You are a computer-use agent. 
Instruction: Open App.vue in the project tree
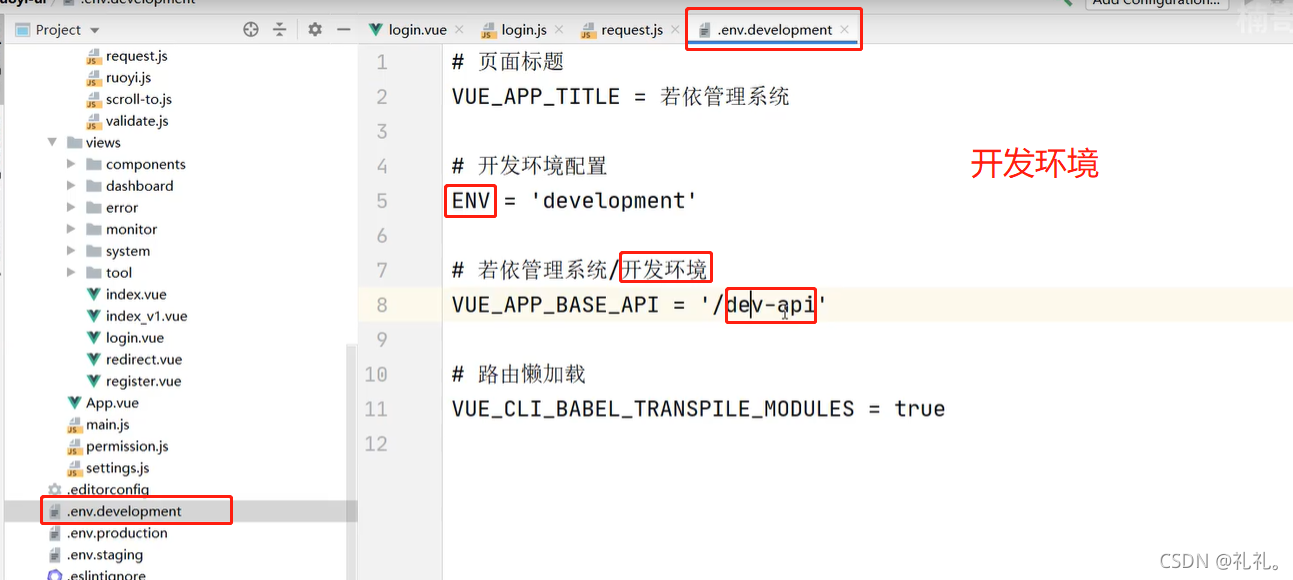click(112, 403)
